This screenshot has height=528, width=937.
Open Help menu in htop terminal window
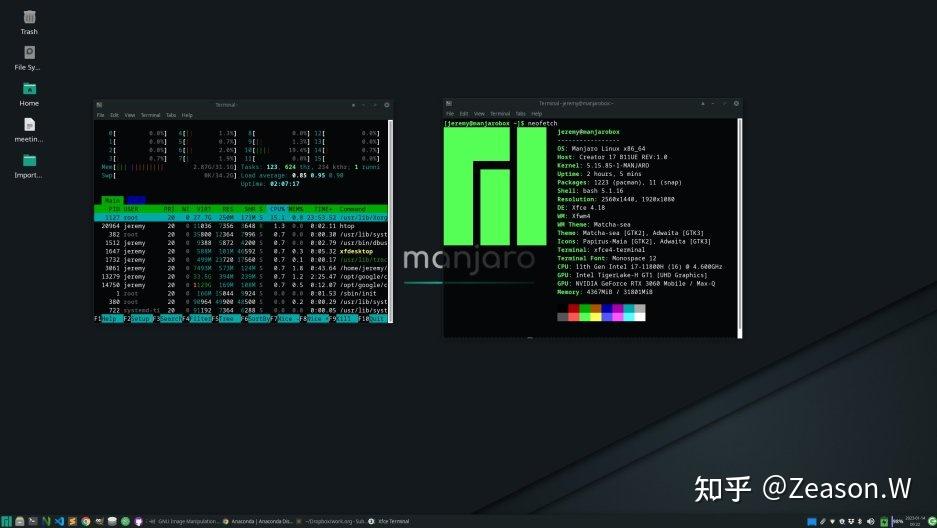187,115
